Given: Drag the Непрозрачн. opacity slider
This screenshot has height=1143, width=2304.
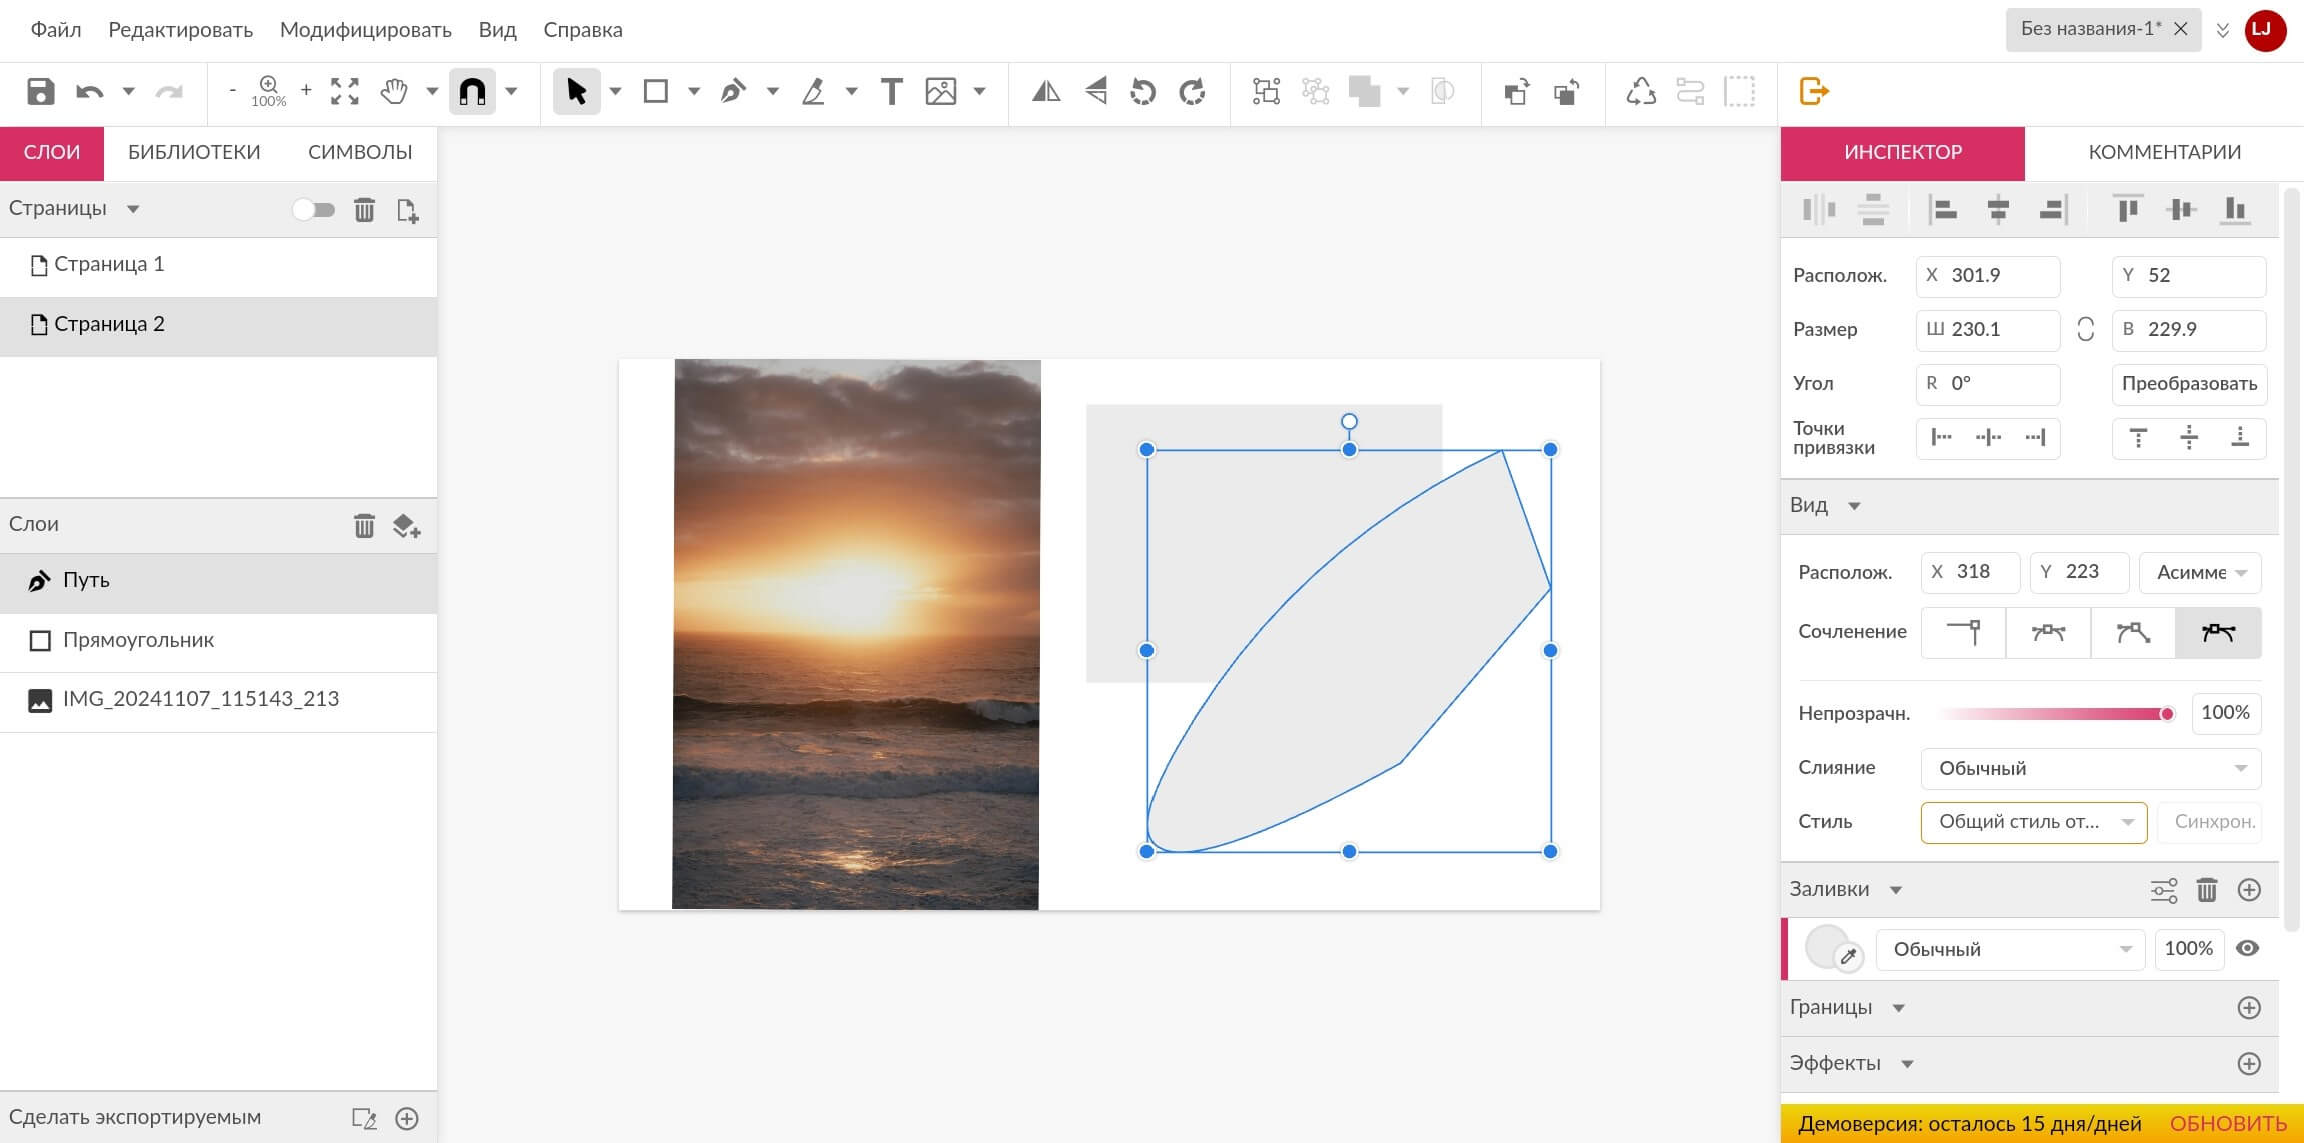Looking at the screenshot, I should [x=2170, y=714].
